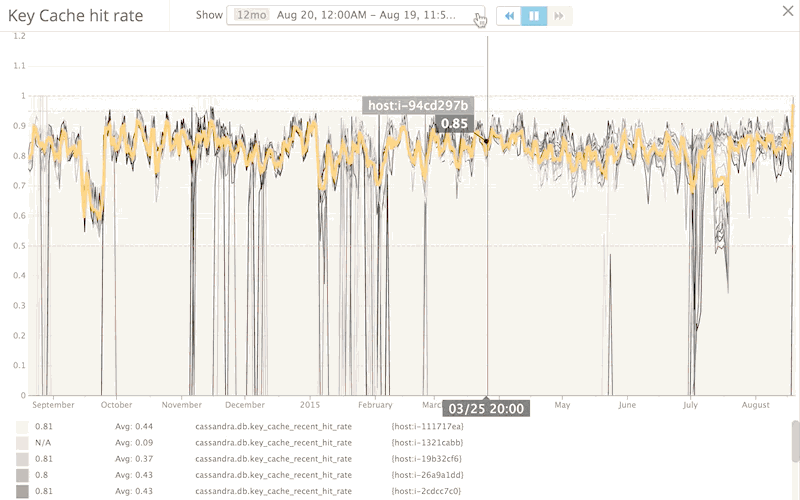Select the host:i-111717ea legend entry
Viewport: 800px width, 500px height.
pos(428,427)
